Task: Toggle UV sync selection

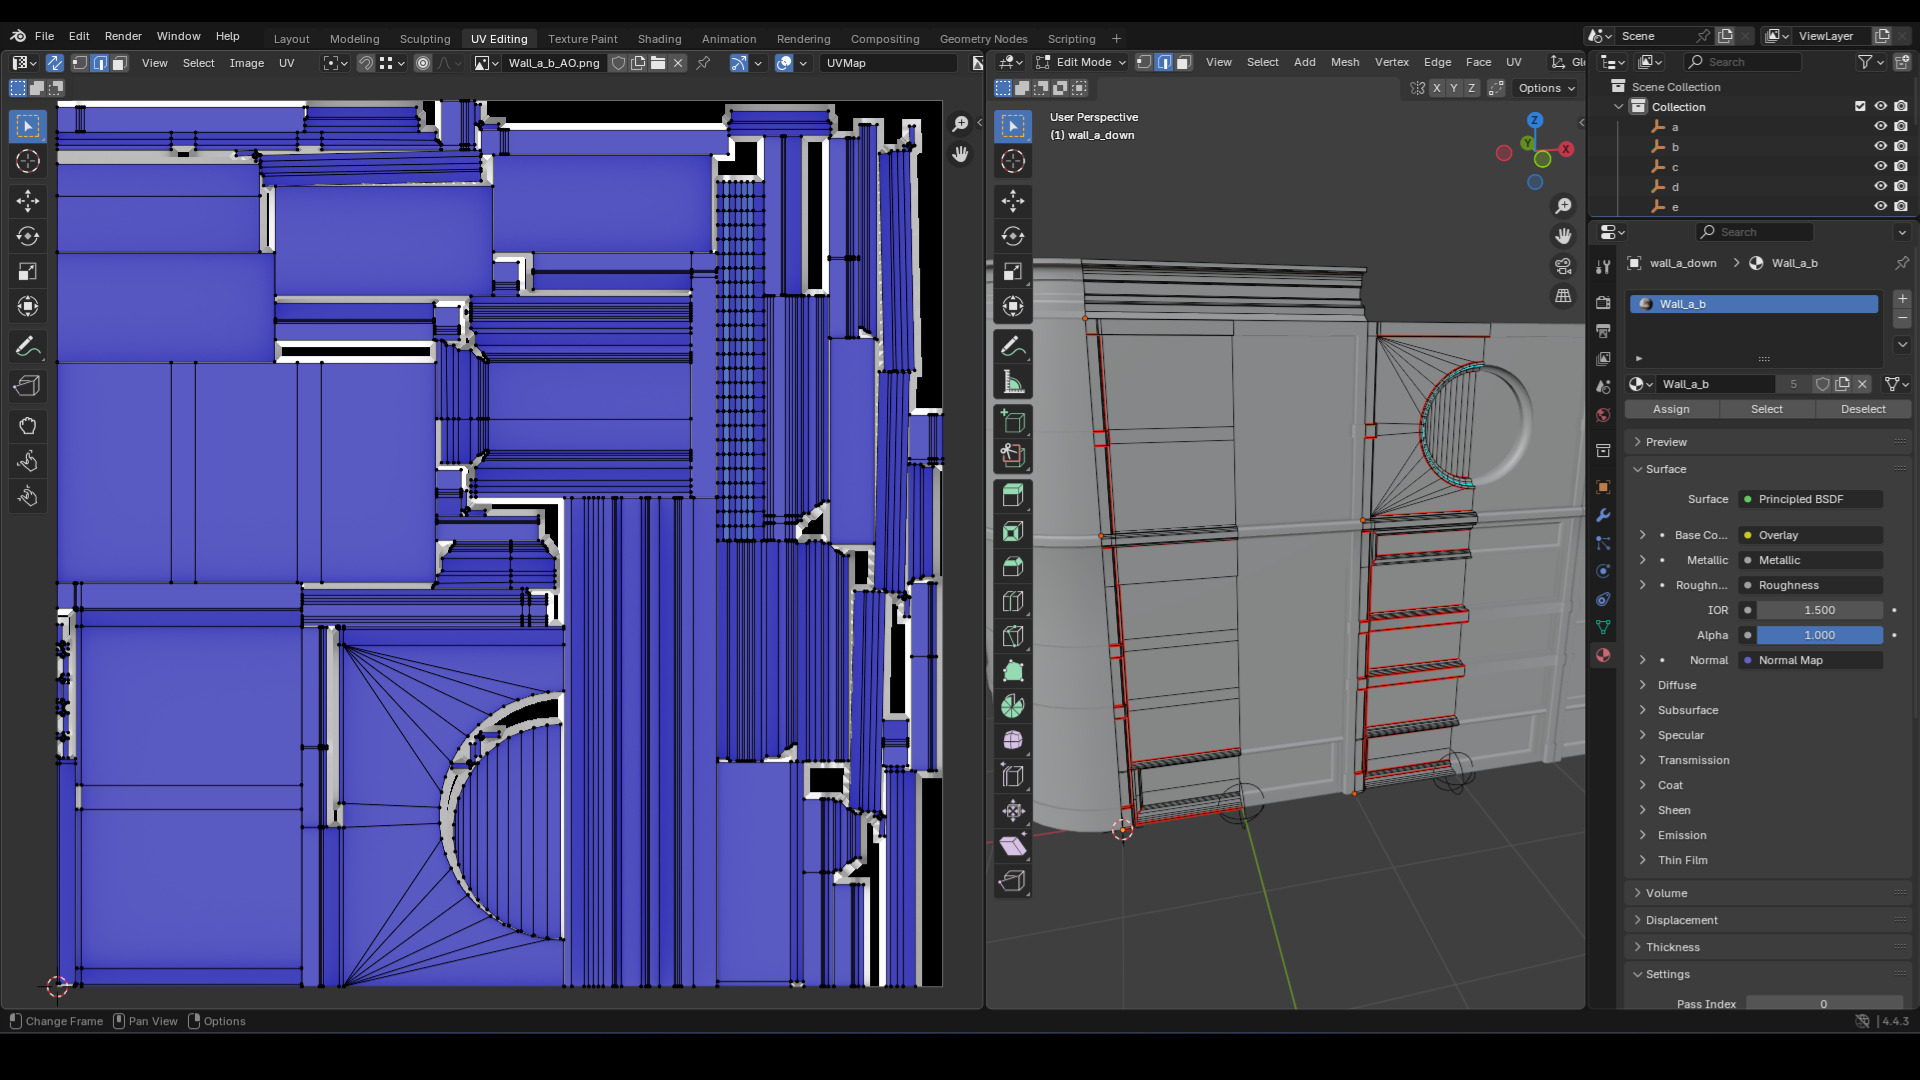Action: pyautogui.click(x=55, y=63)
